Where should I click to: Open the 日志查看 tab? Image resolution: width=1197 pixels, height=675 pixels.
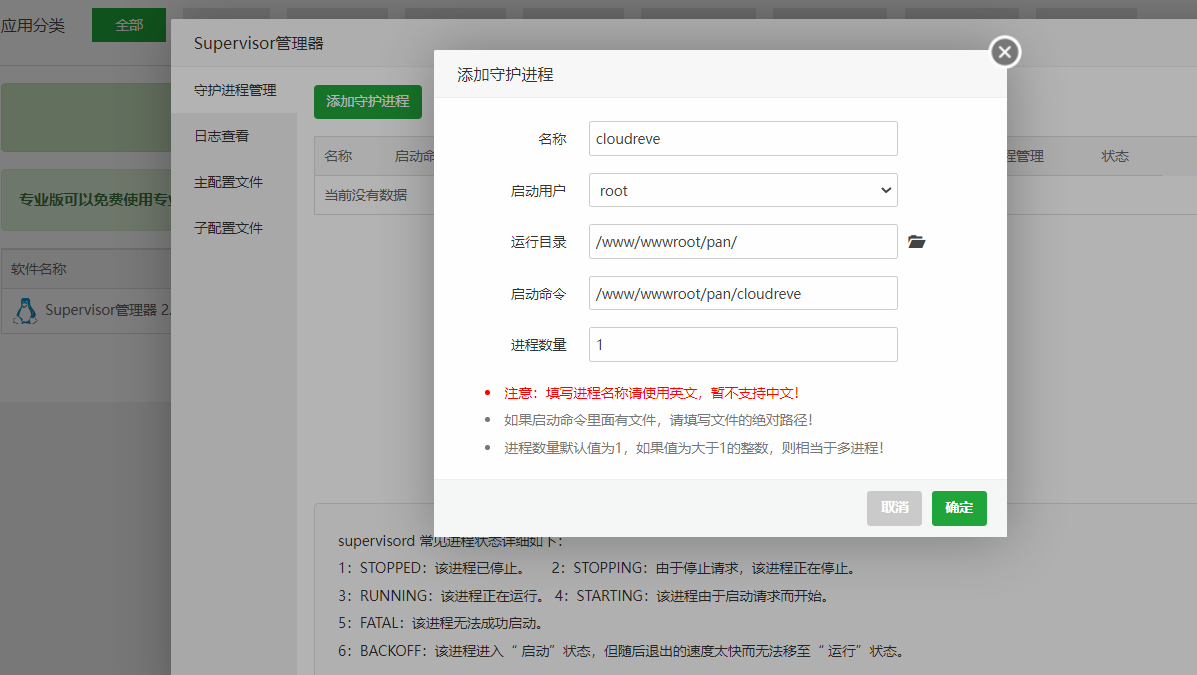(222, 136)
